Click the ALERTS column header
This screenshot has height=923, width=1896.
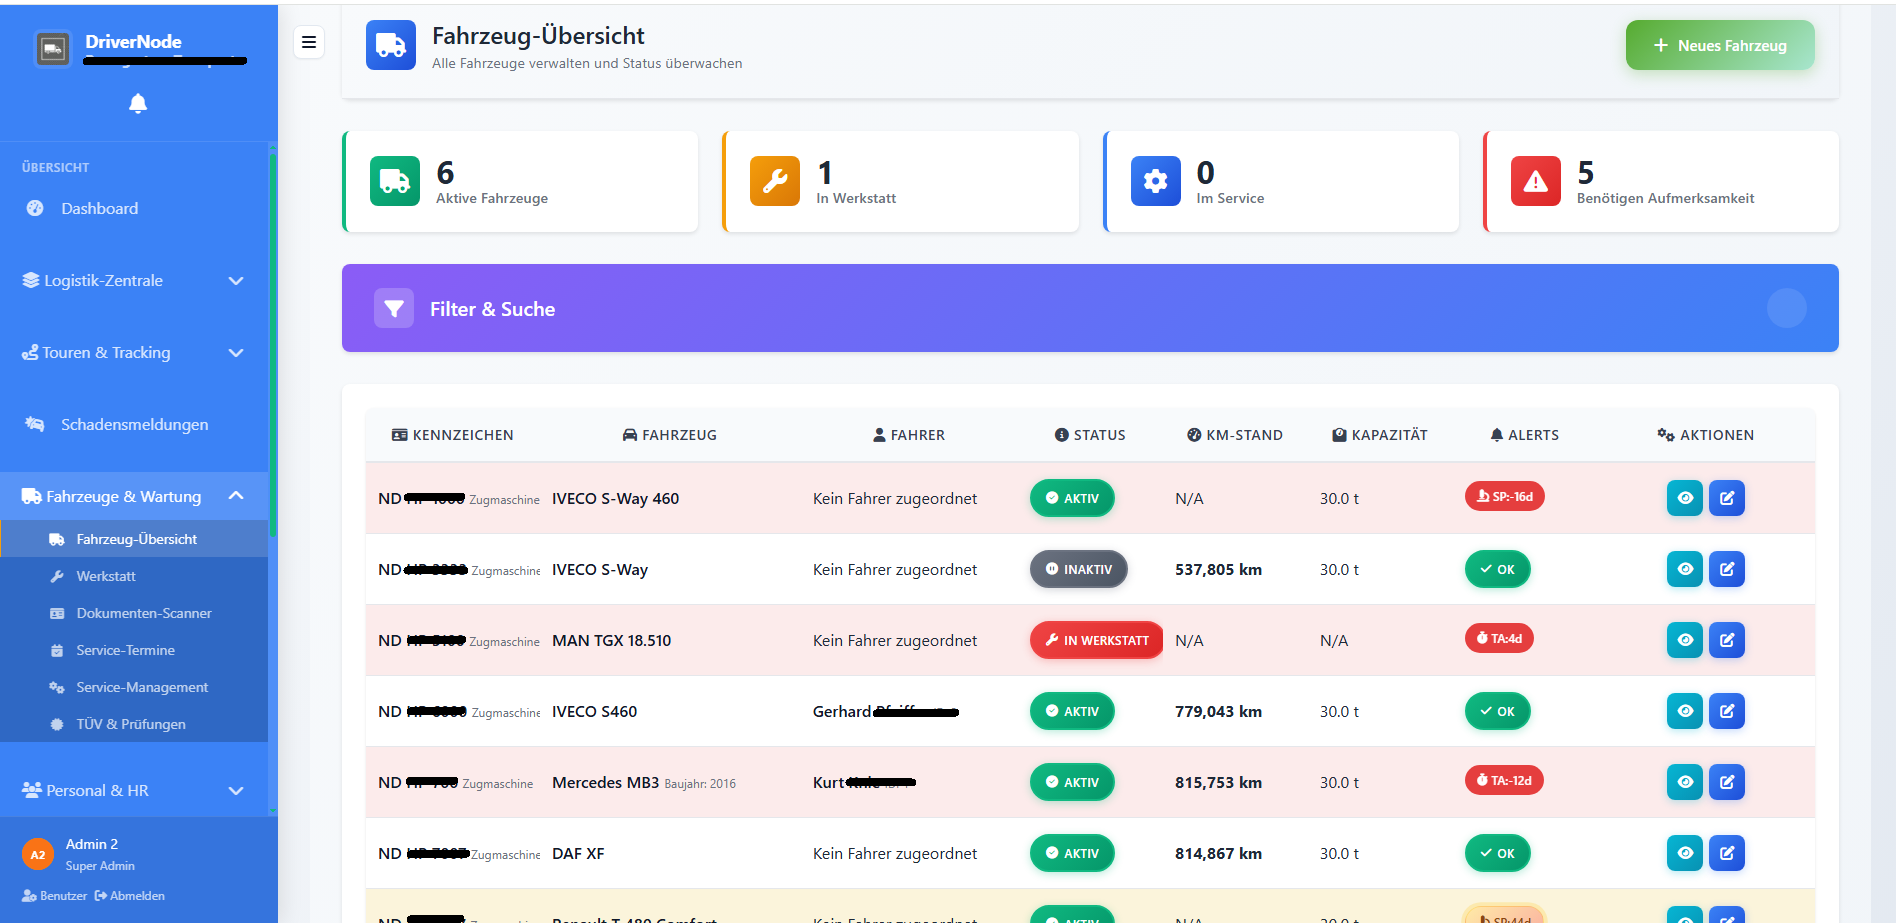1524,435
